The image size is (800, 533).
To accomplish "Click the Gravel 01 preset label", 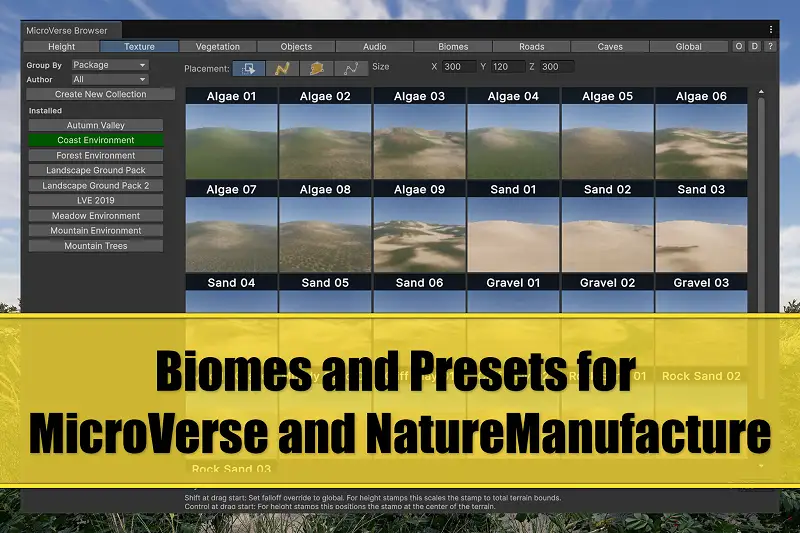I will click(513, 283).
